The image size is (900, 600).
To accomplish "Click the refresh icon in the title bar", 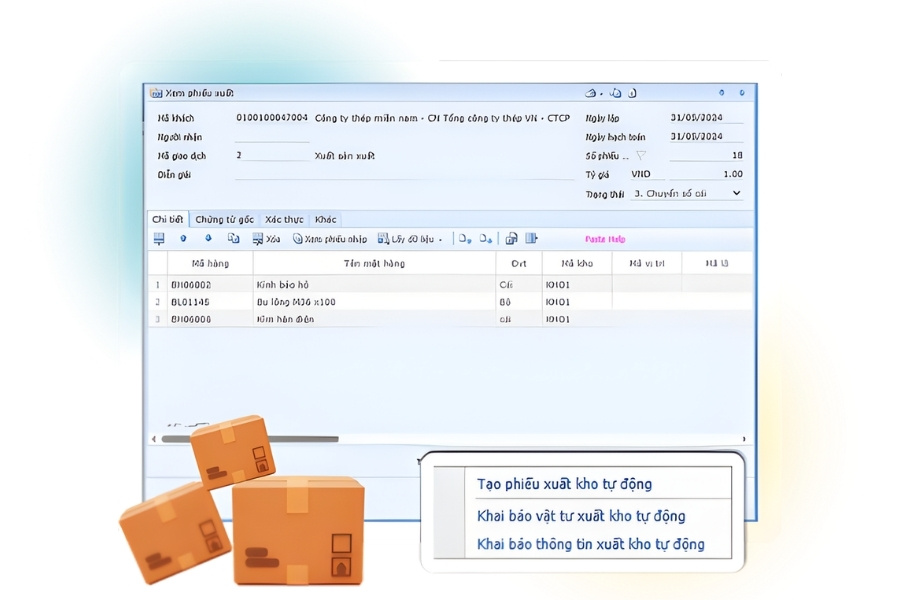I will coord(615,93).
